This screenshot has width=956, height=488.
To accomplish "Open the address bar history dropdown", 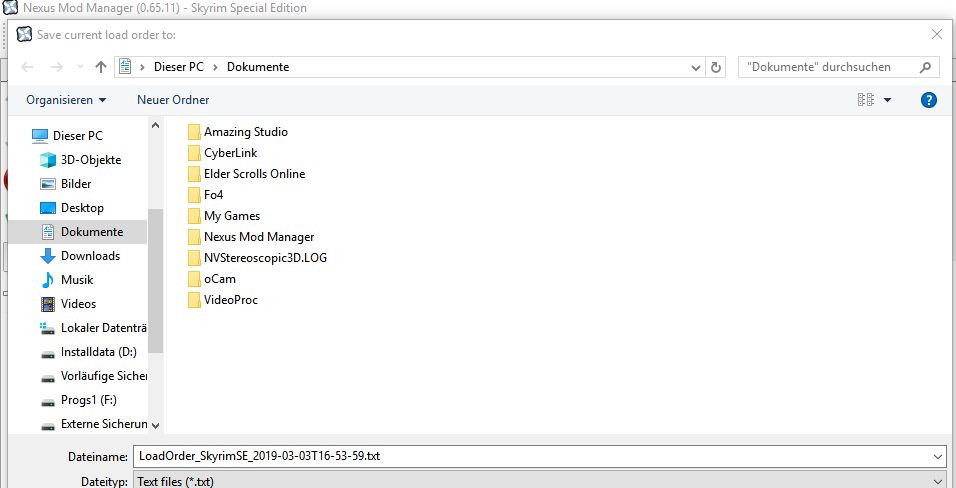I will click(696, 67).
